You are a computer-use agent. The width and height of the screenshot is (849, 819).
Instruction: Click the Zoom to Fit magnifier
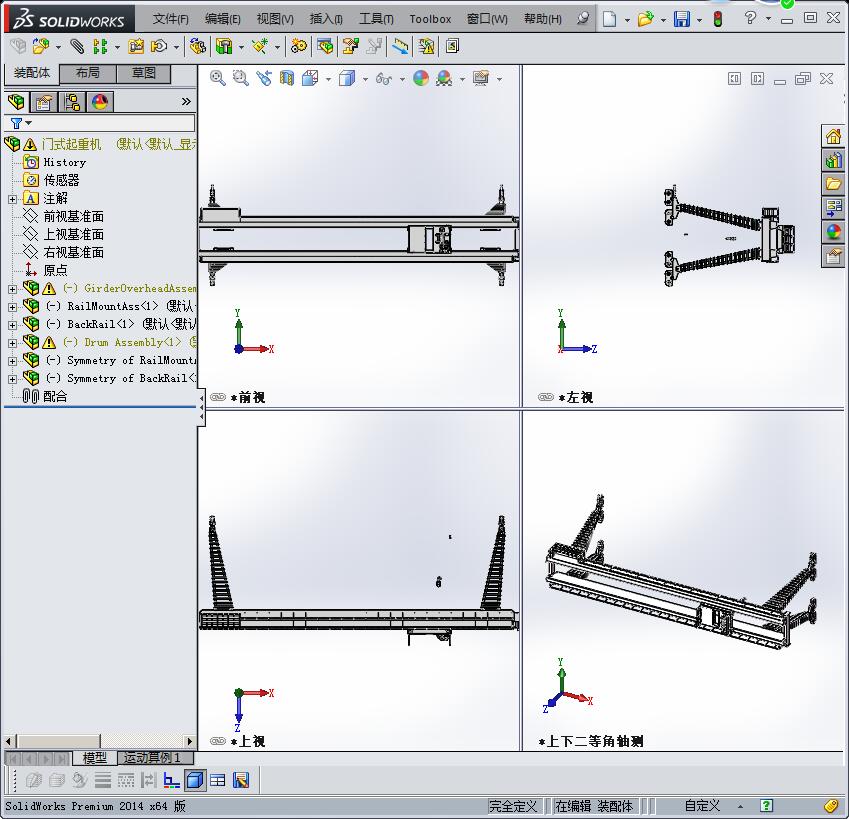[x=218, y=78]
